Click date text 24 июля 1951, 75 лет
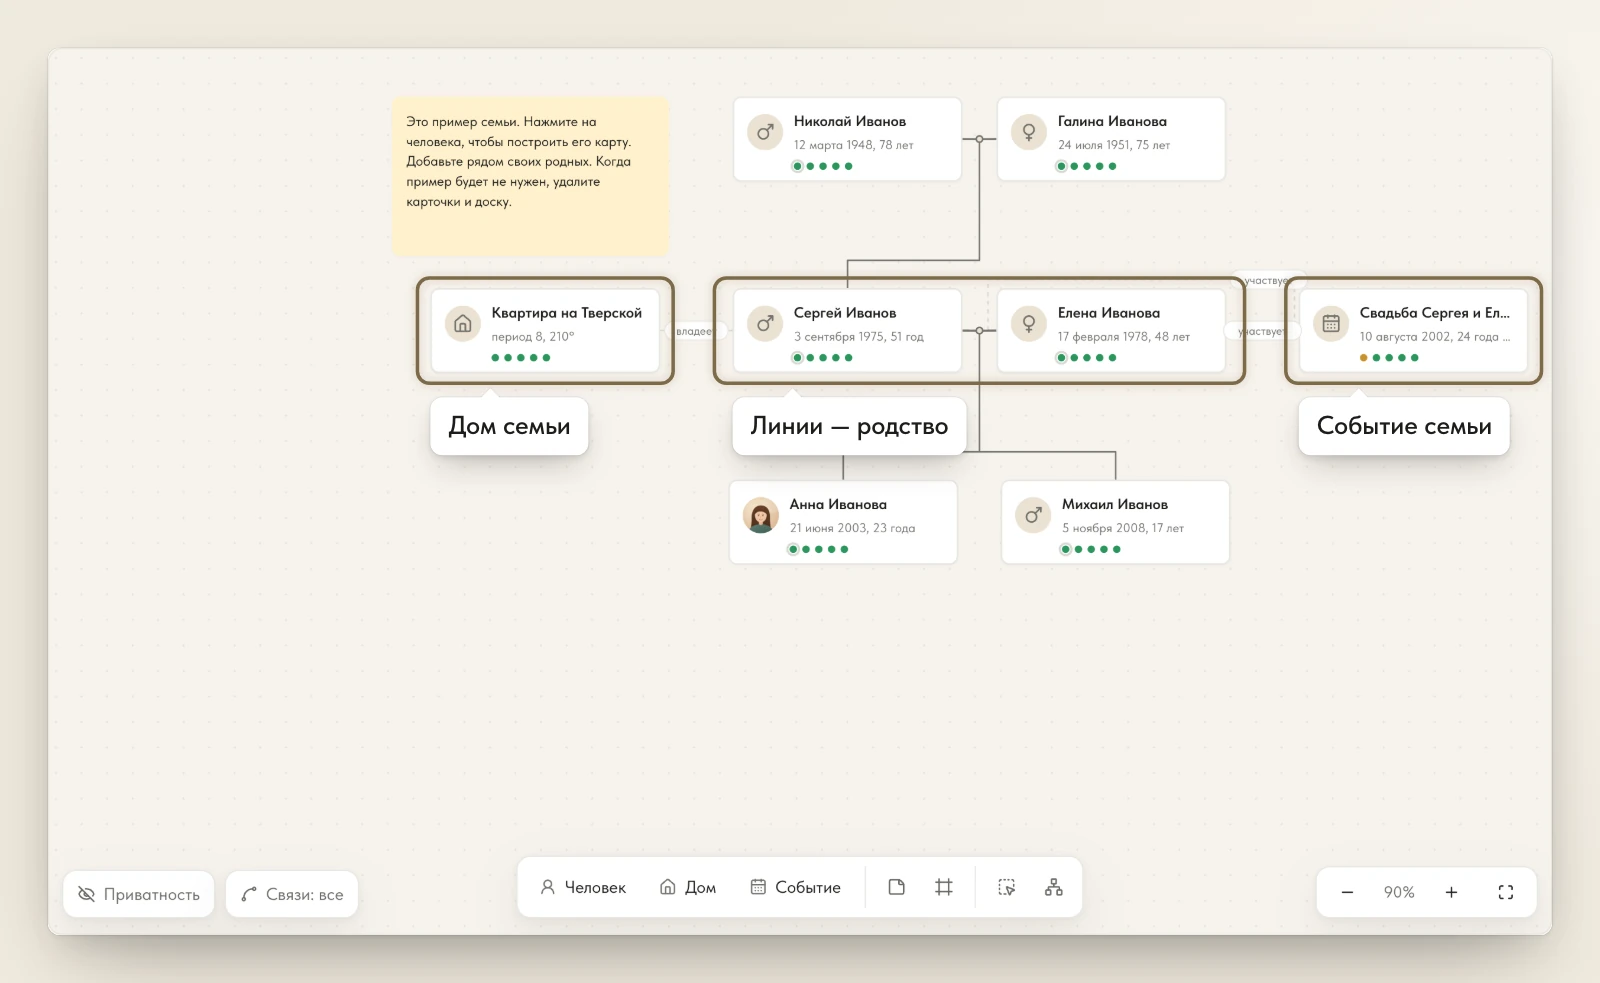 click(x=1114, y=145)
